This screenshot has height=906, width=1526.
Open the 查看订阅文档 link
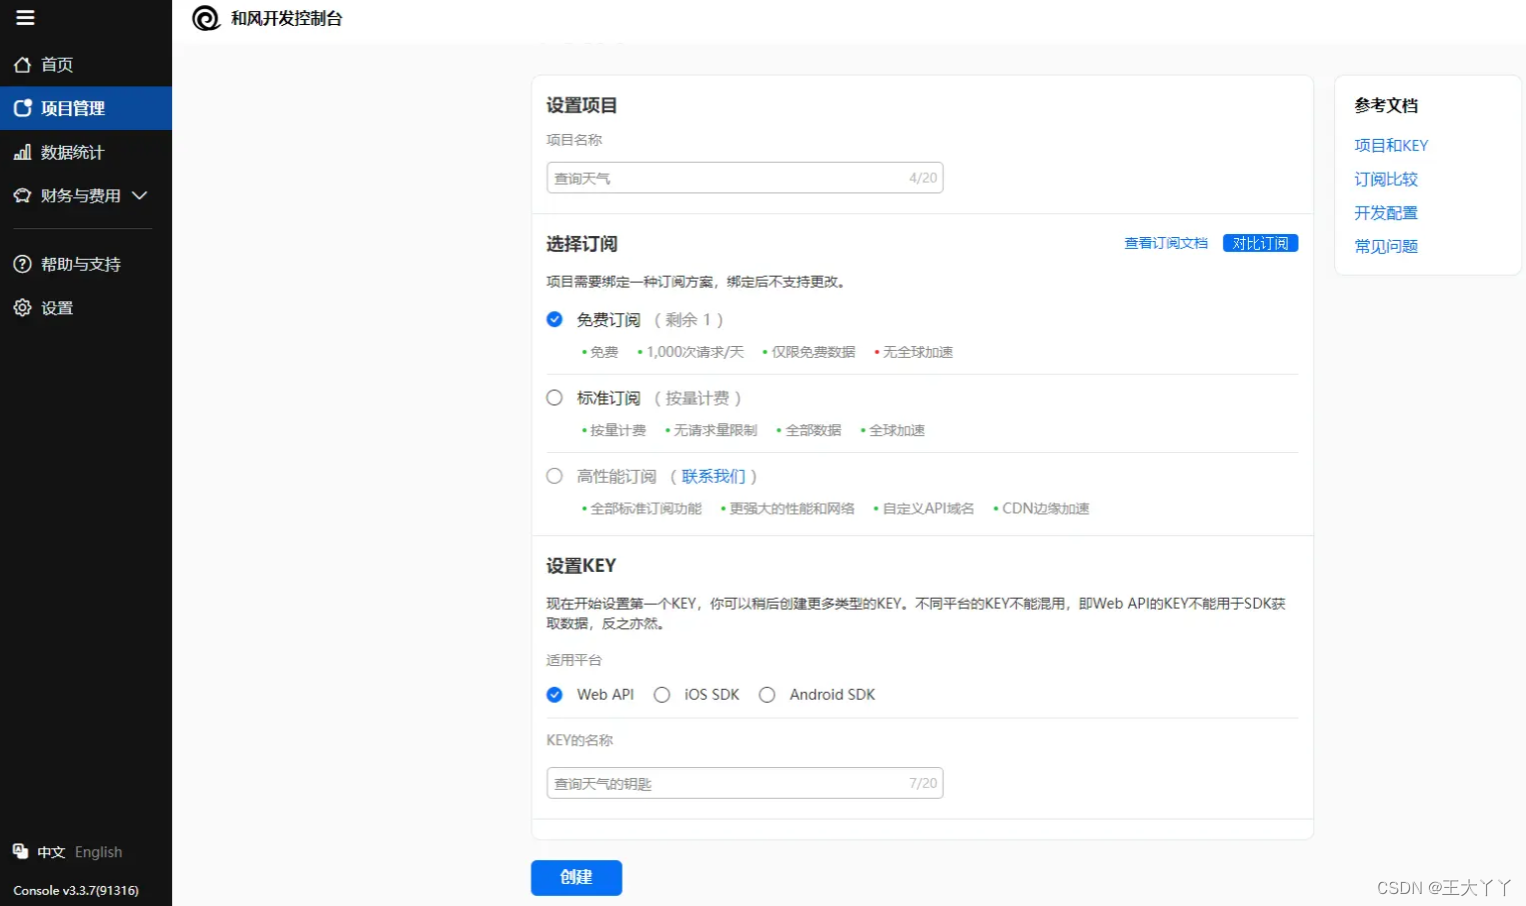coord(1166,243)
